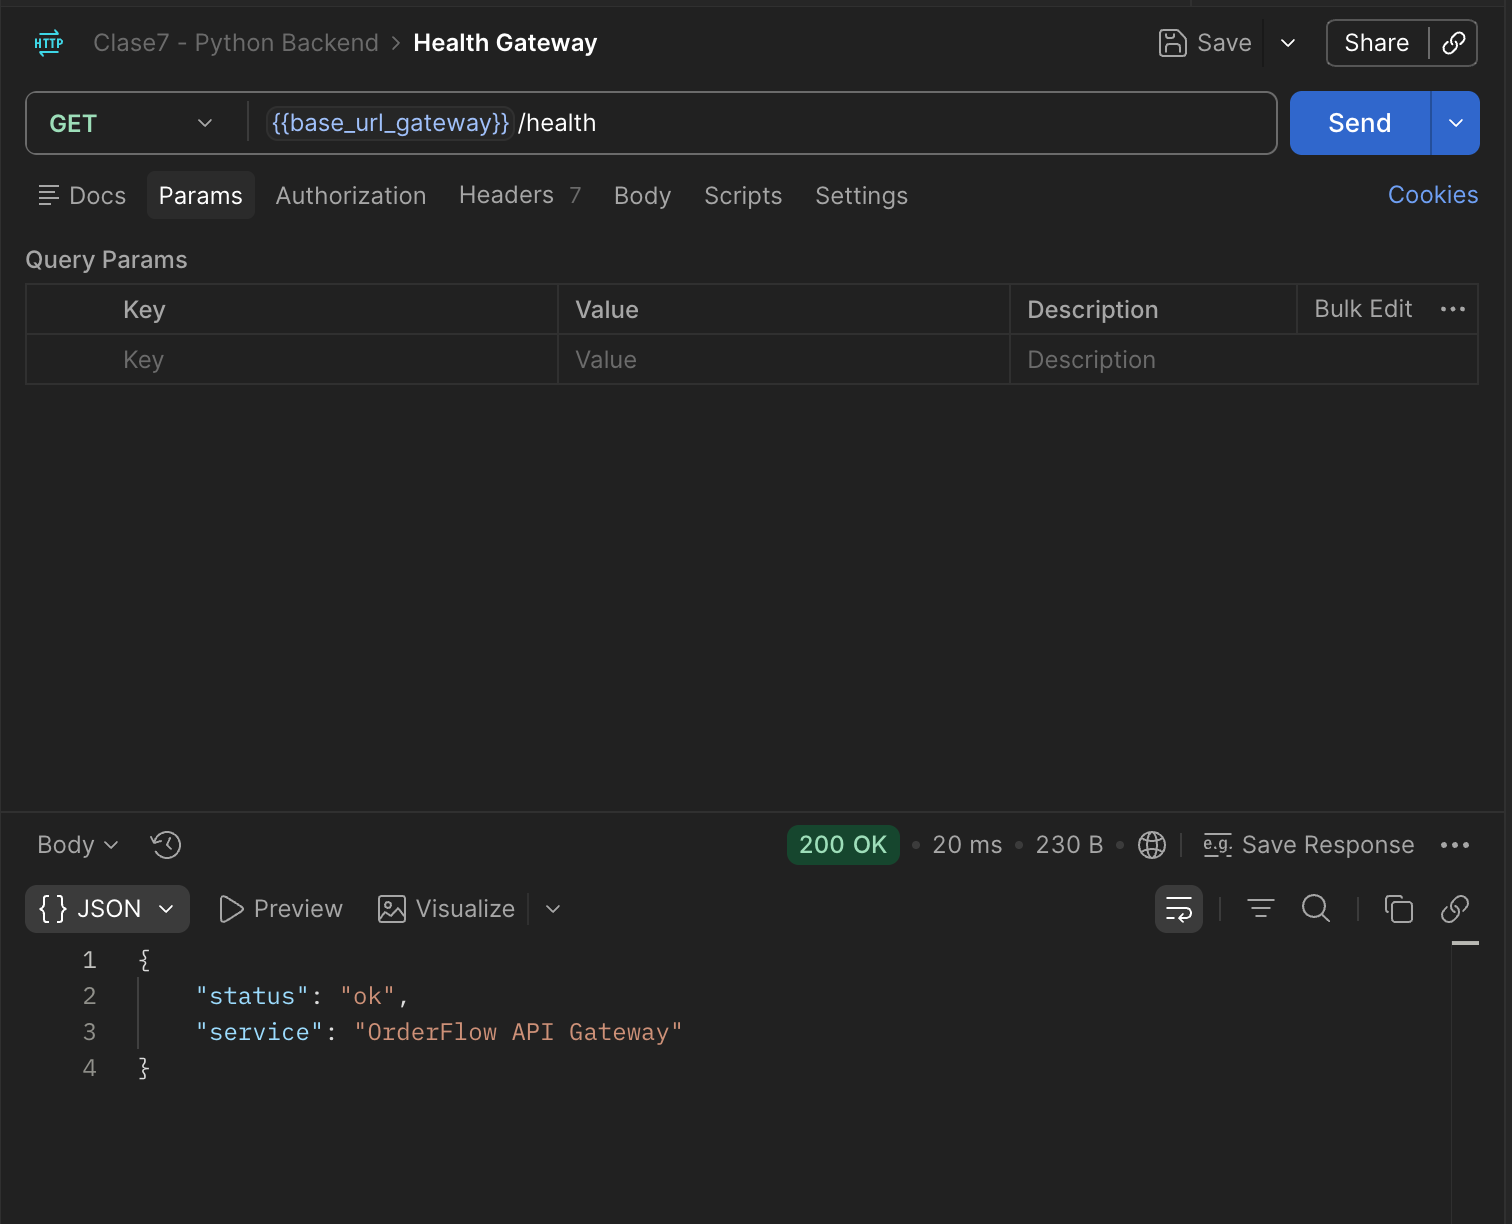Open response history clock icon
Screen dimensions: 1512x1224
coord(166,845)
